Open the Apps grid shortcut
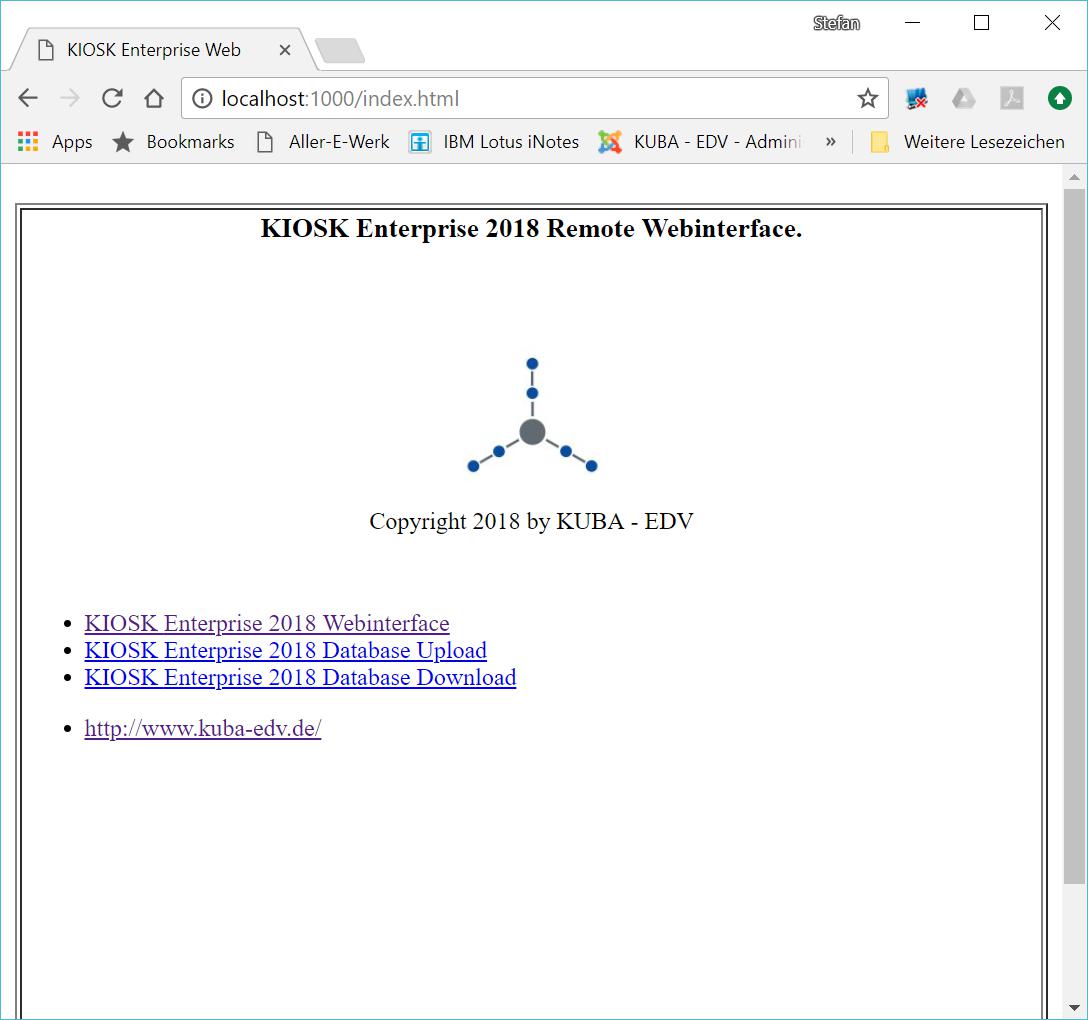Screen dimensions: 1088x1020 (55, 142)
